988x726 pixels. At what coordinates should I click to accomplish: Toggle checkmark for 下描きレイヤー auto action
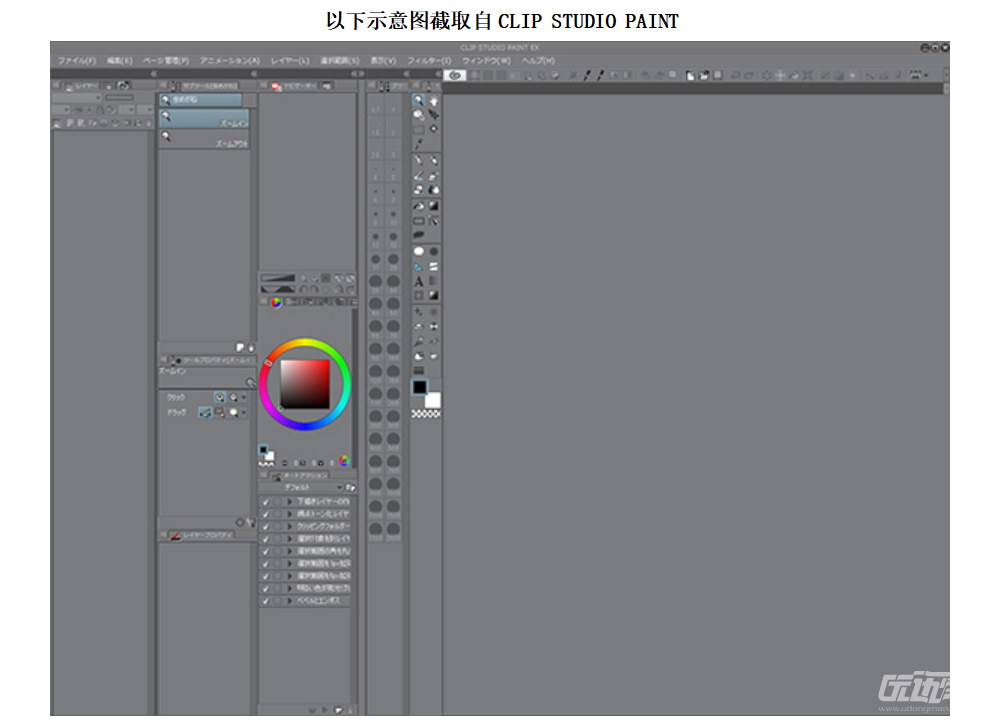266,502
